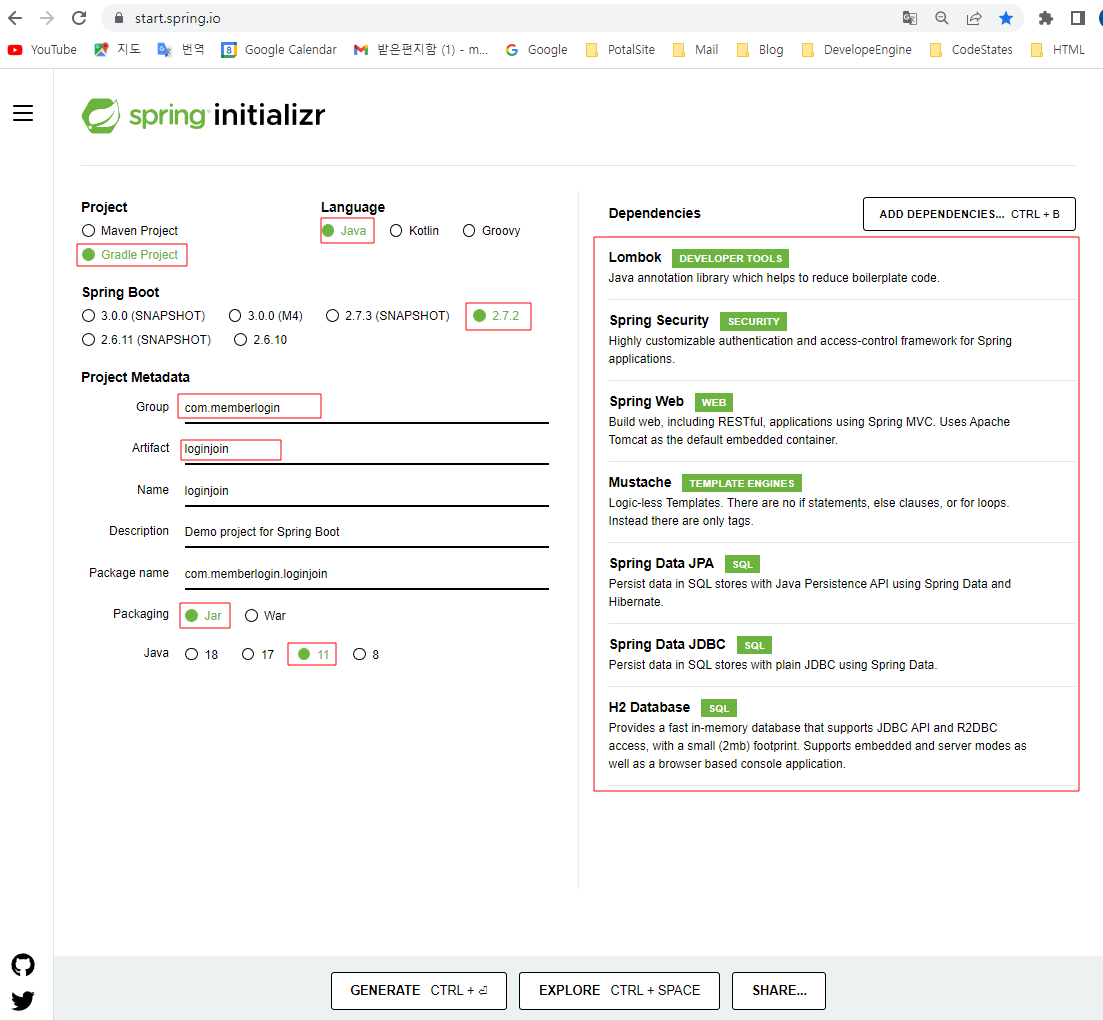Select Groovy language radio

click(492, 231)
